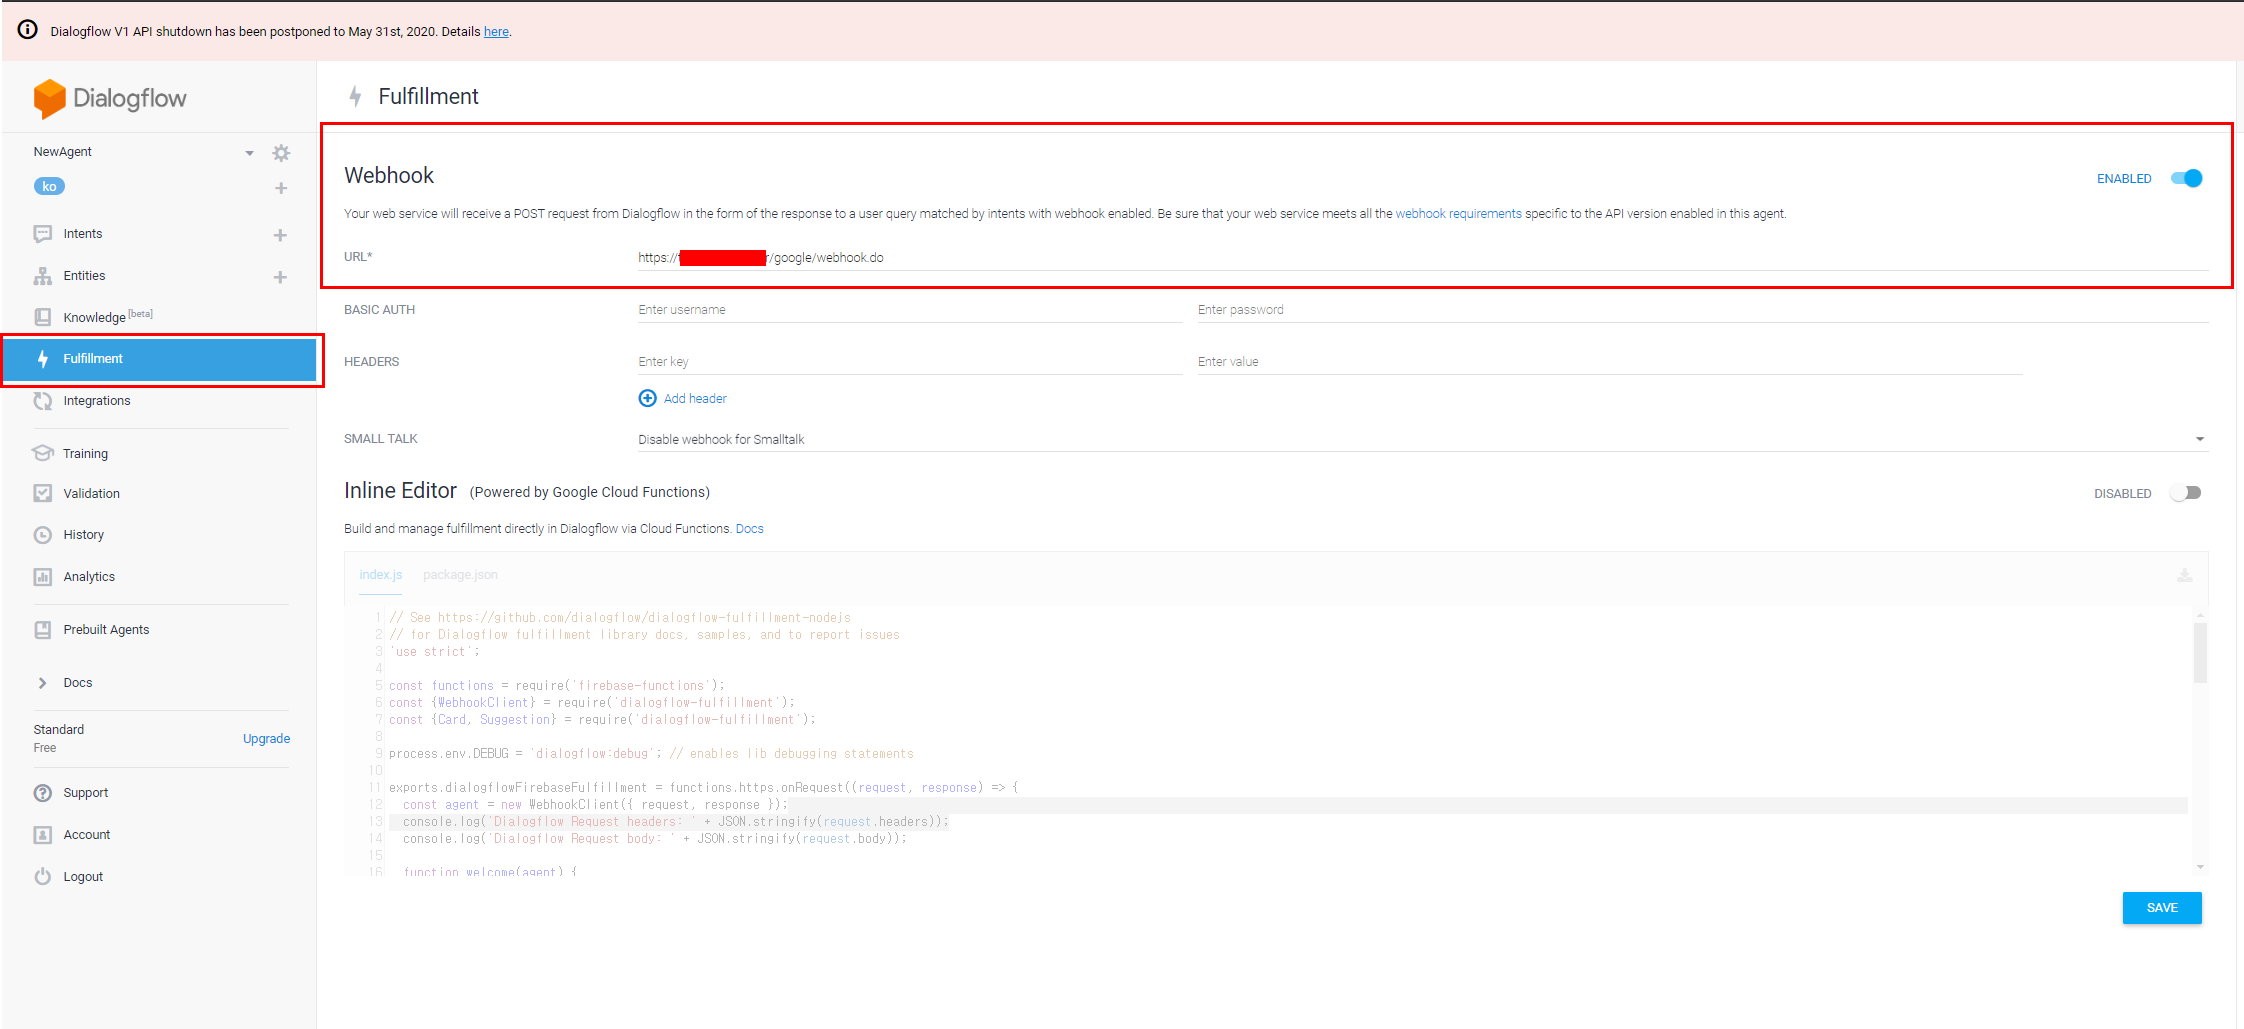Click the code editor vertical scrollbar
Viewport: 2244px width, 1029px height.
tap(2200, 652)
